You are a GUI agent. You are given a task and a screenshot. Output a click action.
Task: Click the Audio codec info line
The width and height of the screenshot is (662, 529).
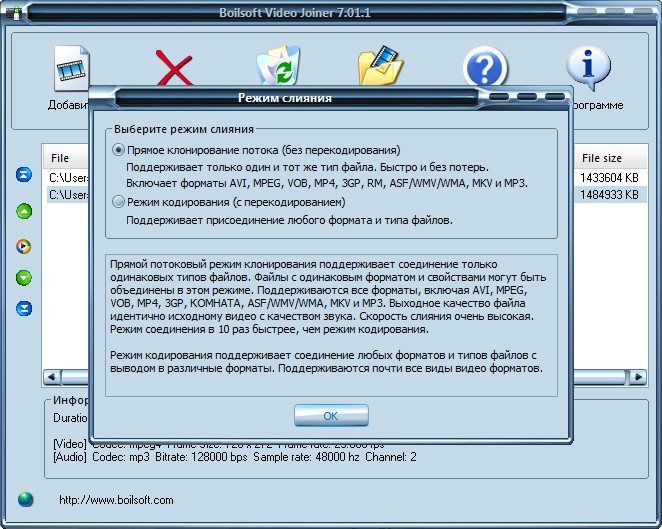[x=235, y=457]
